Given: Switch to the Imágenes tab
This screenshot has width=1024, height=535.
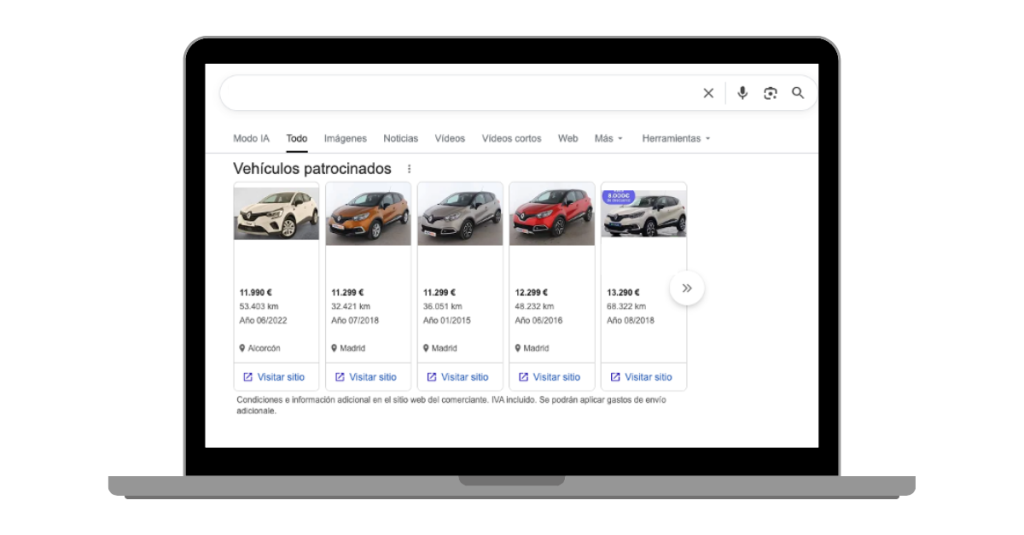Looking at the screenshot, I should (x=345, y=138).
